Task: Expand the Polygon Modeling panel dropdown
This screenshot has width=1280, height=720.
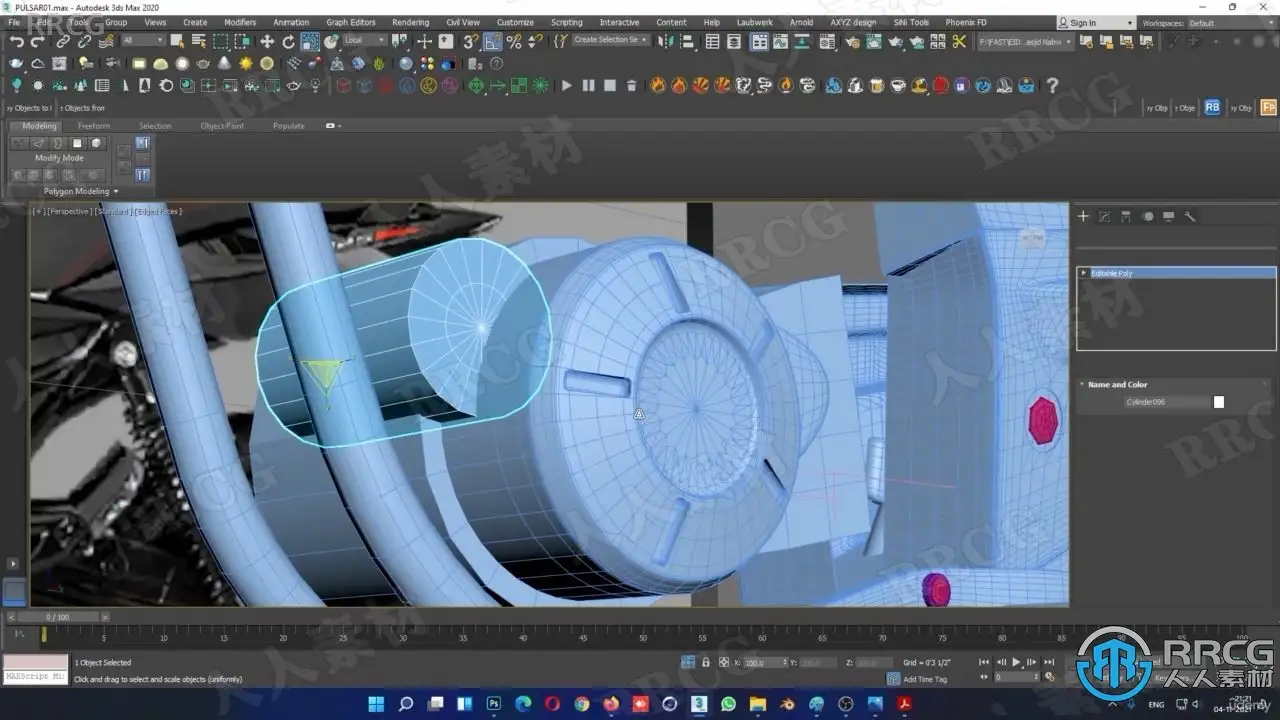Action: pos(81,191)
